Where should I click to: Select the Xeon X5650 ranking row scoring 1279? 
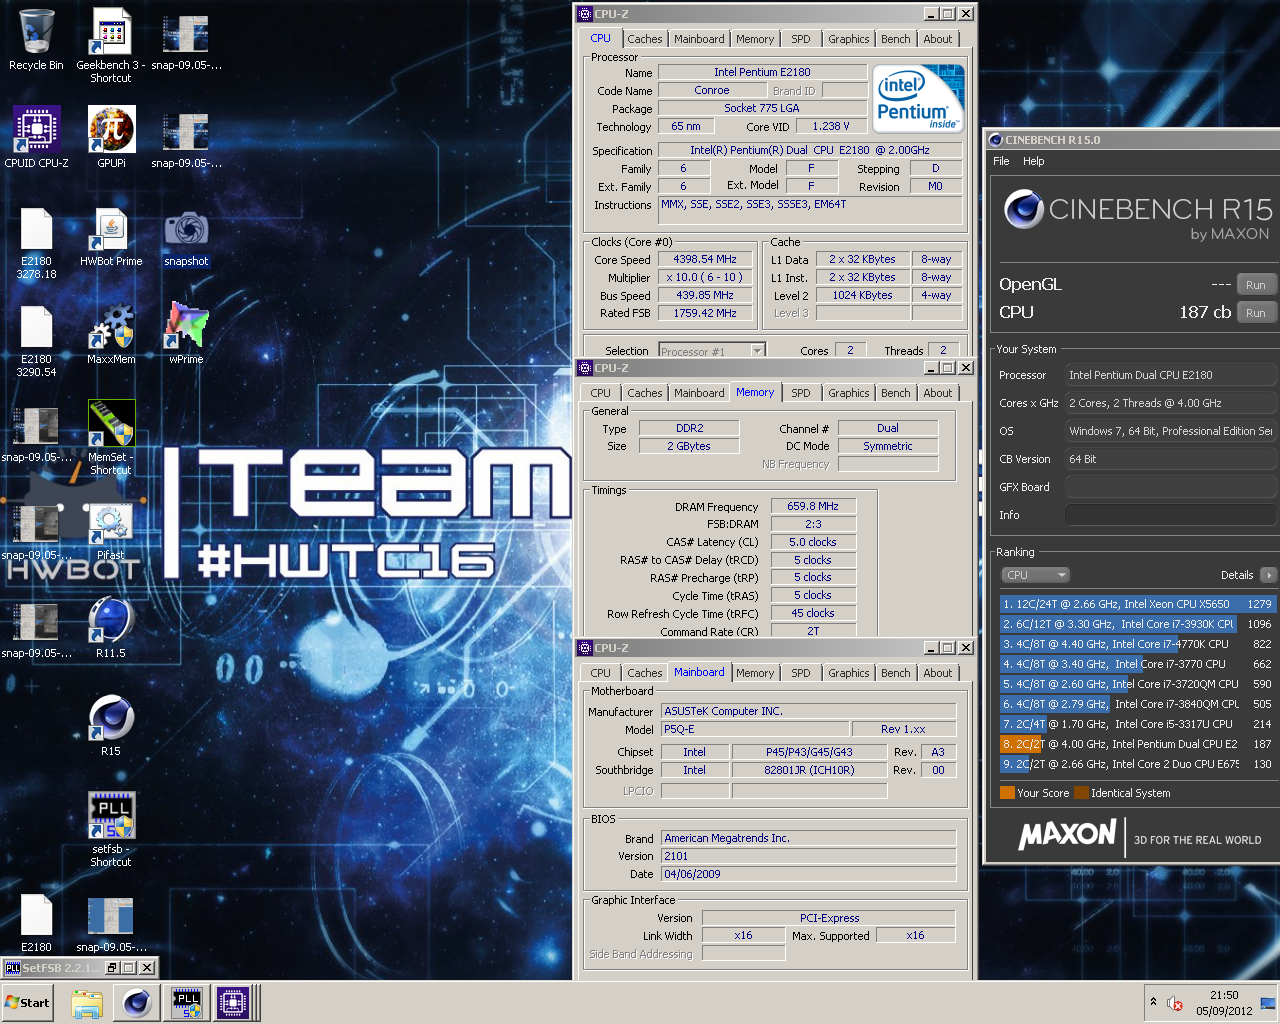(1137, 604)
